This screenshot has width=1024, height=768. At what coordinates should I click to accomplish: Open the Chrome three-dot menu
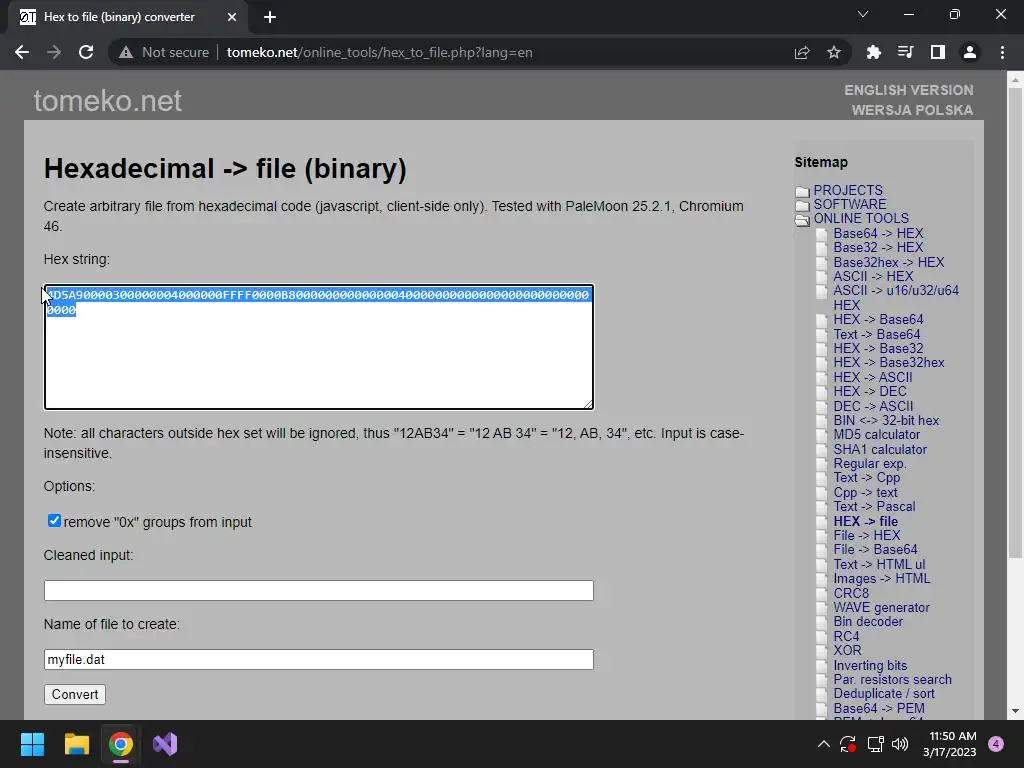pyautogui.click(x=1002, y=52)
